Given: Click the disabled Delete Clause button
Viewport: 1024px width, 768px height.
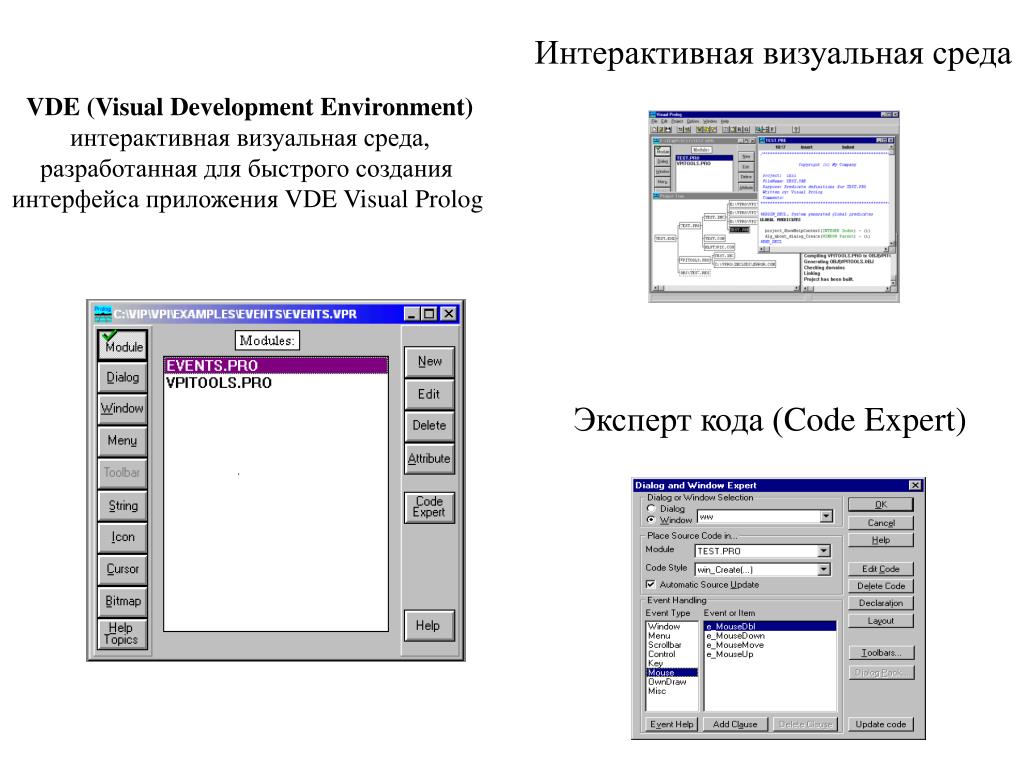Looking at the screenshot, I should tap(805, 724).
